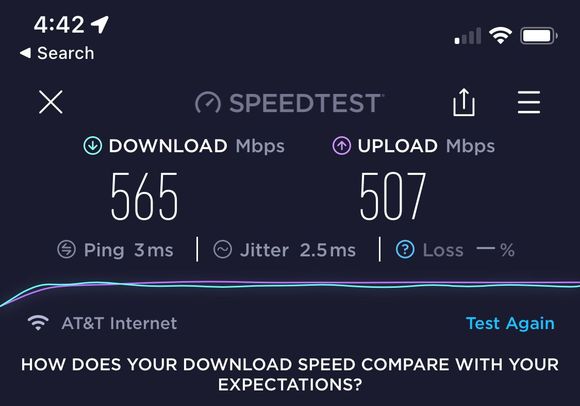This screenshot has height=406, width=580.
Task: Tap the download arrow icon
Action: [92, 146]
